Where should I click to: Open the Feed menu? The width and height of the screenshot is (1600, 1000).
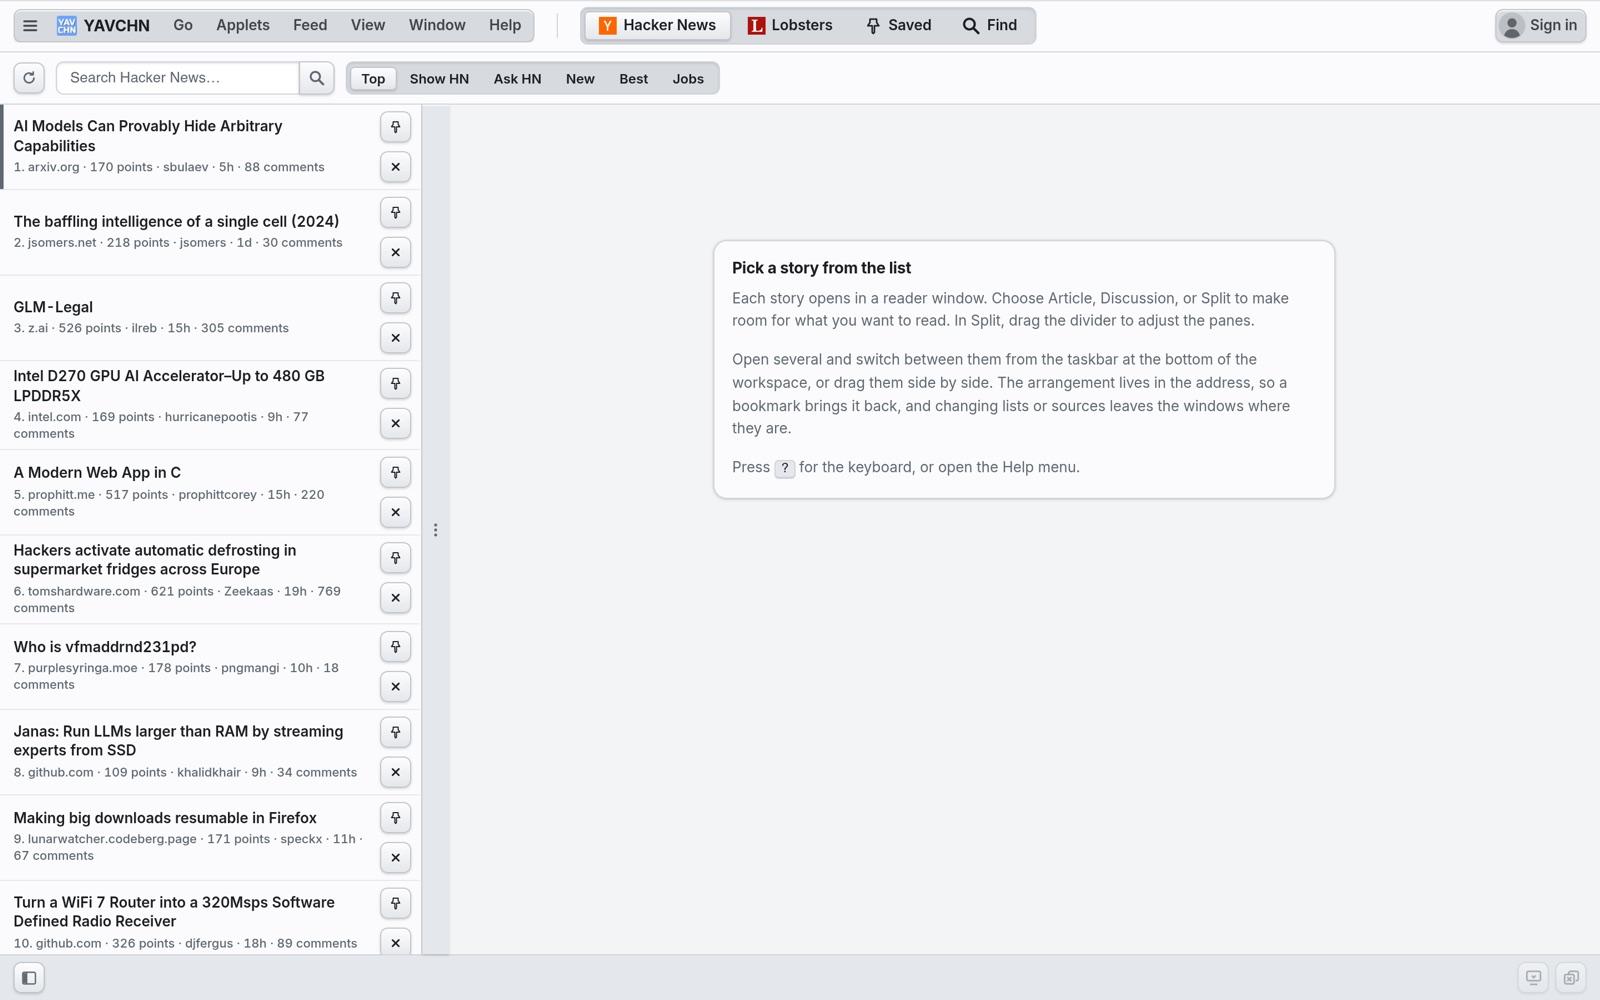pyautogui.click(x=310, y=26)
